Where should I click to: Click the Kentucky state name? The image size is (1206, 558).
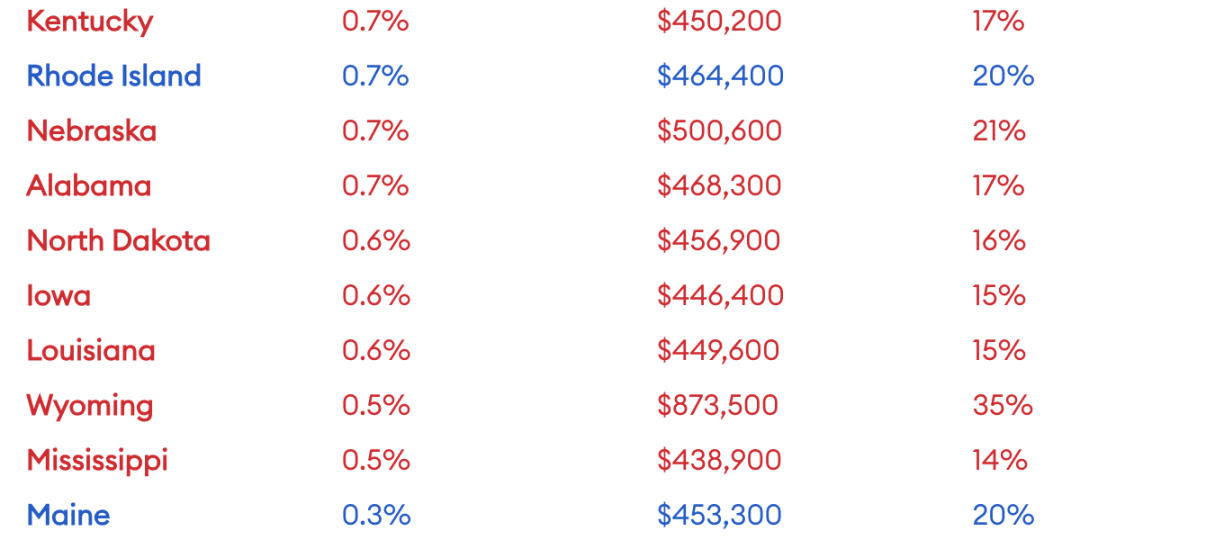point(89,22)
